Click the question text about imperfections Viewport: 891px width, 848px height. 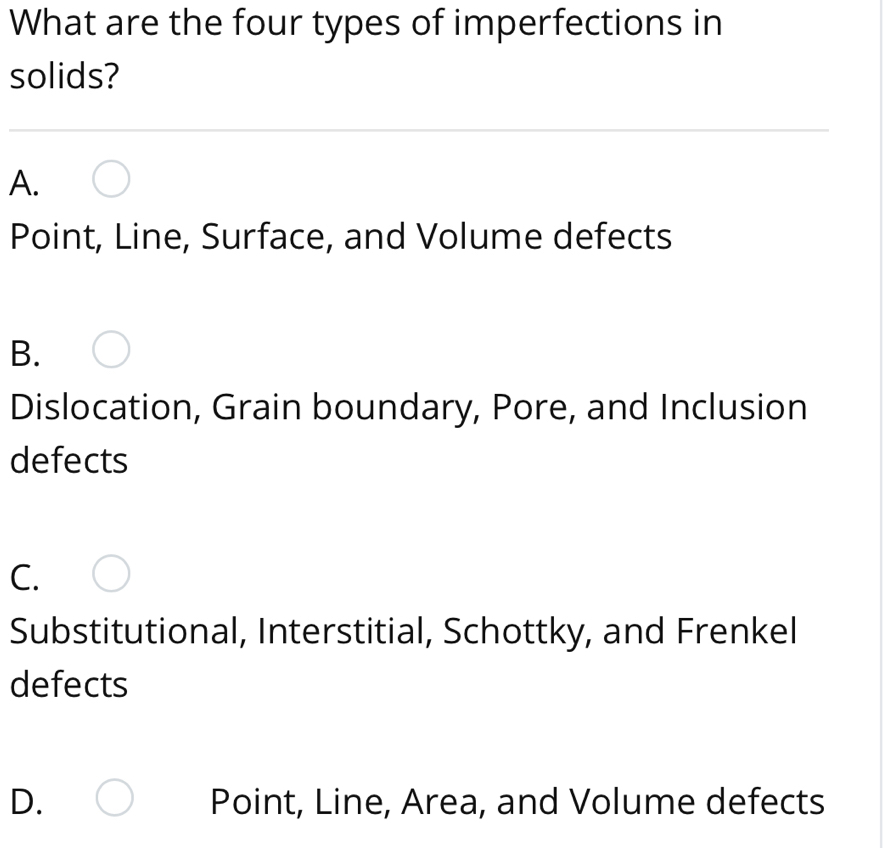click(365, 24)
